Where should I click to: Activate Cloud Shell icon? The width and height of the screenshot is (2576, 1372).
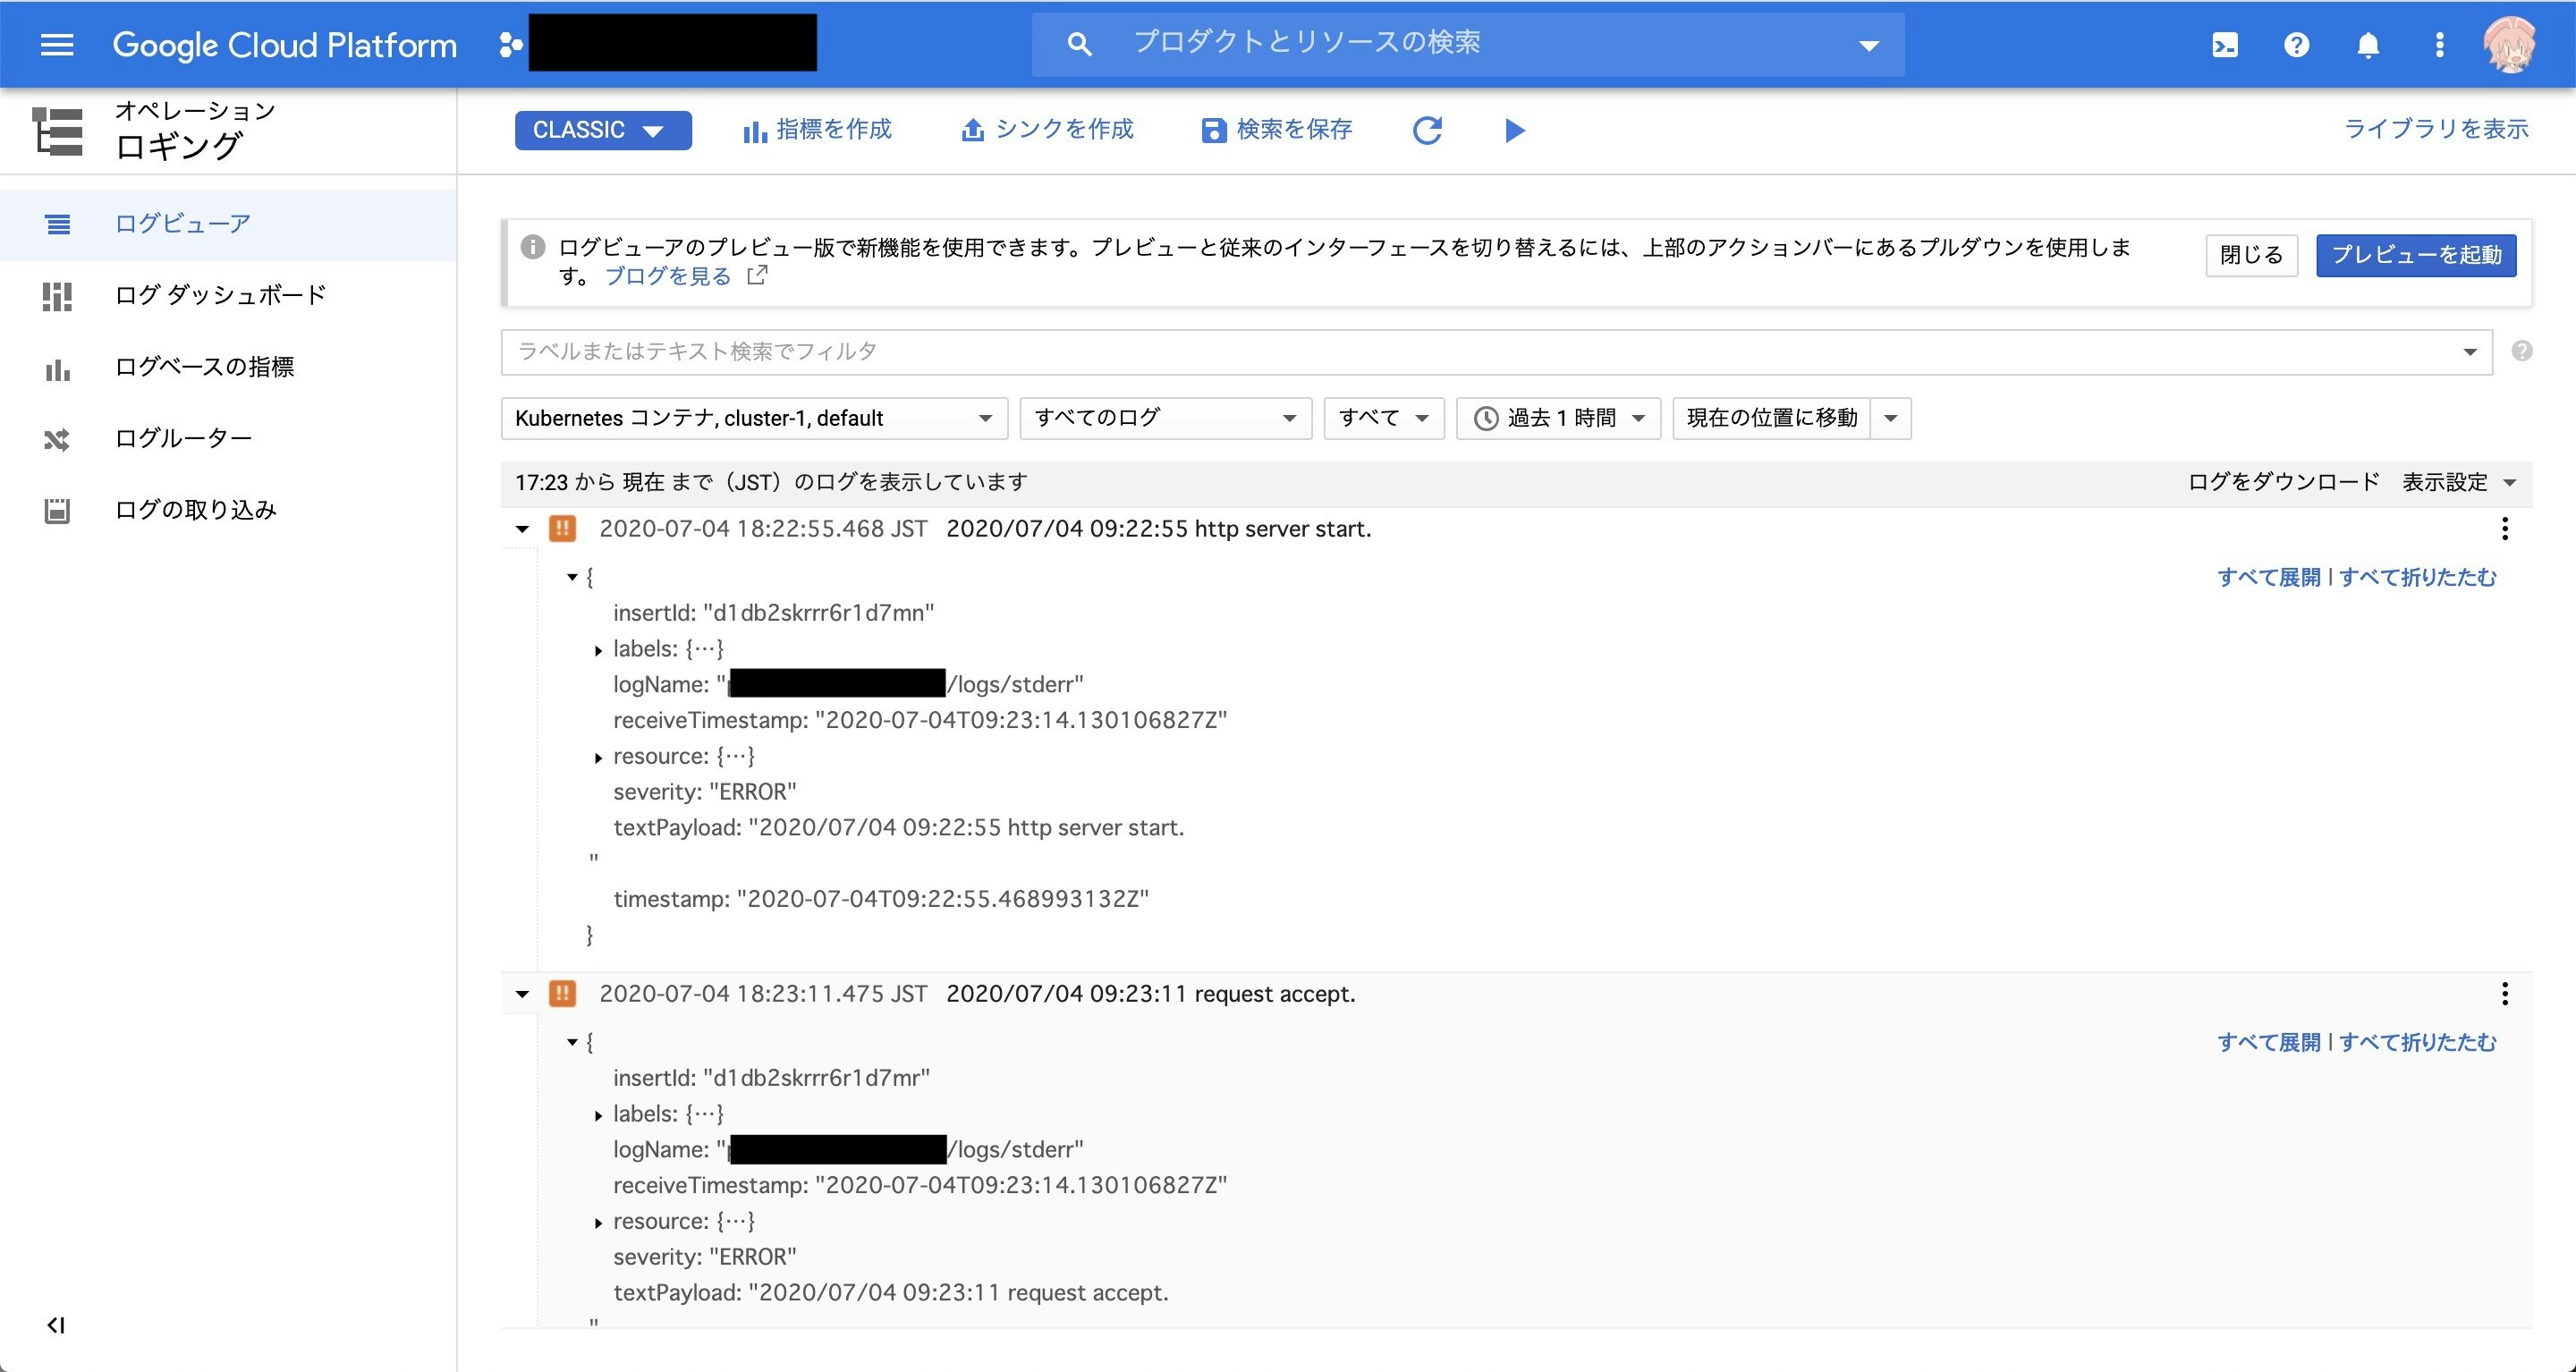[x=2225, y=45]
